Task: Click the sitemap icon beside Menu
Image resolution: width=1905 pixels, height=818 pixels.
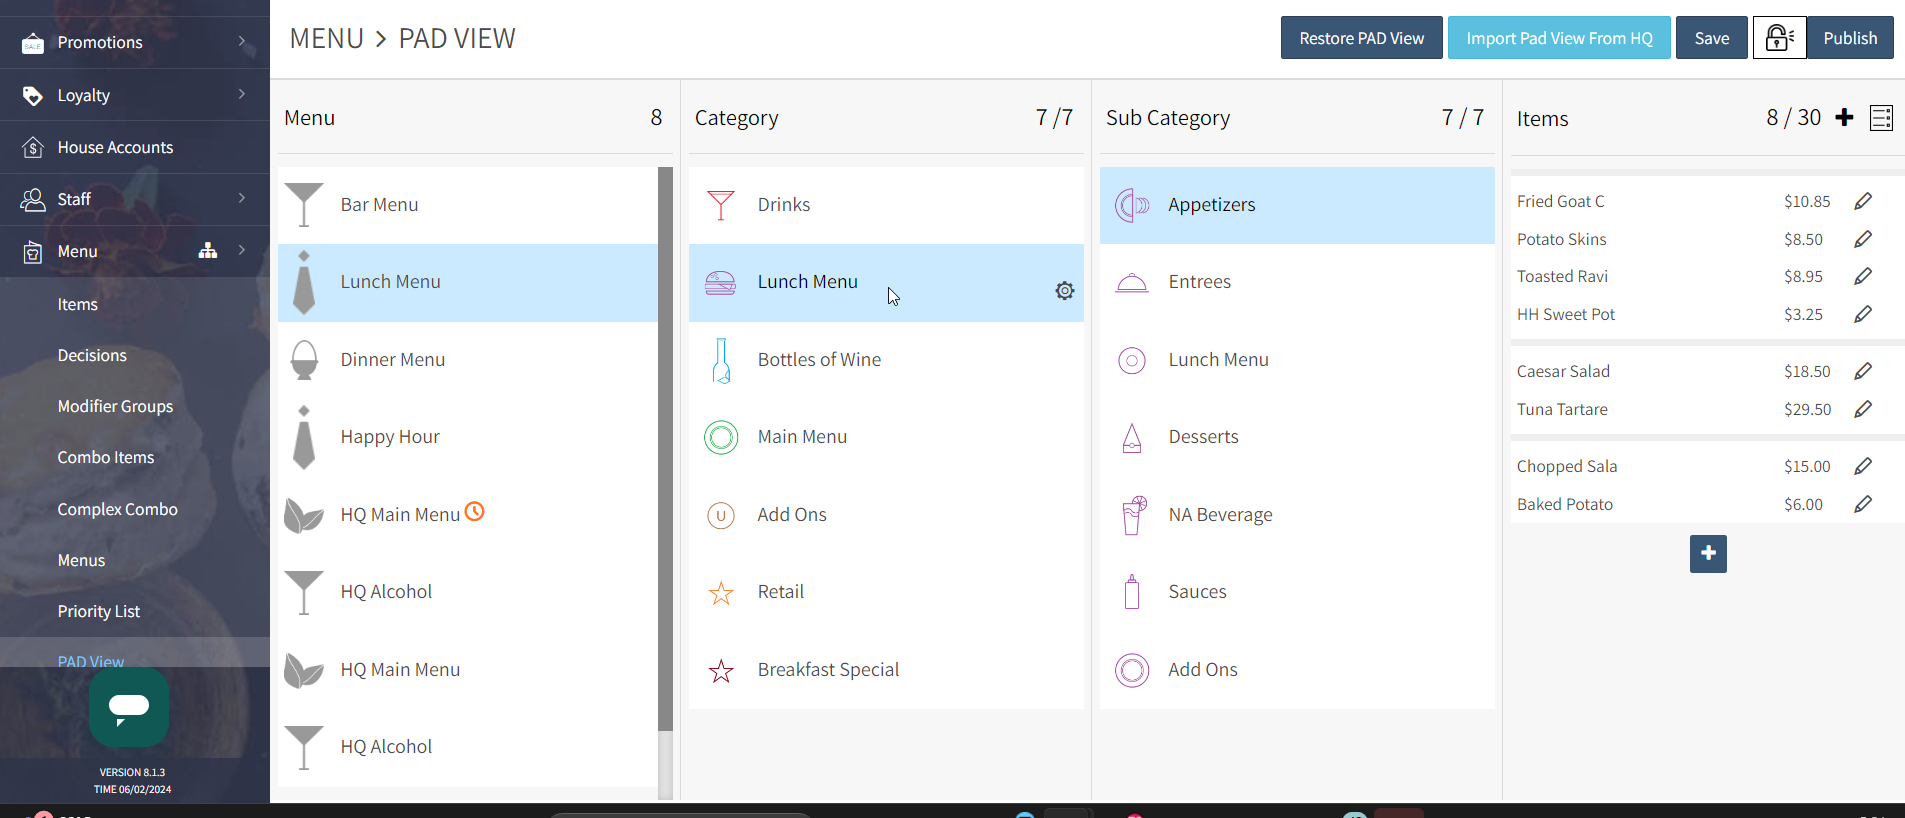Action: pyautogui.click(x=208, y=251)
